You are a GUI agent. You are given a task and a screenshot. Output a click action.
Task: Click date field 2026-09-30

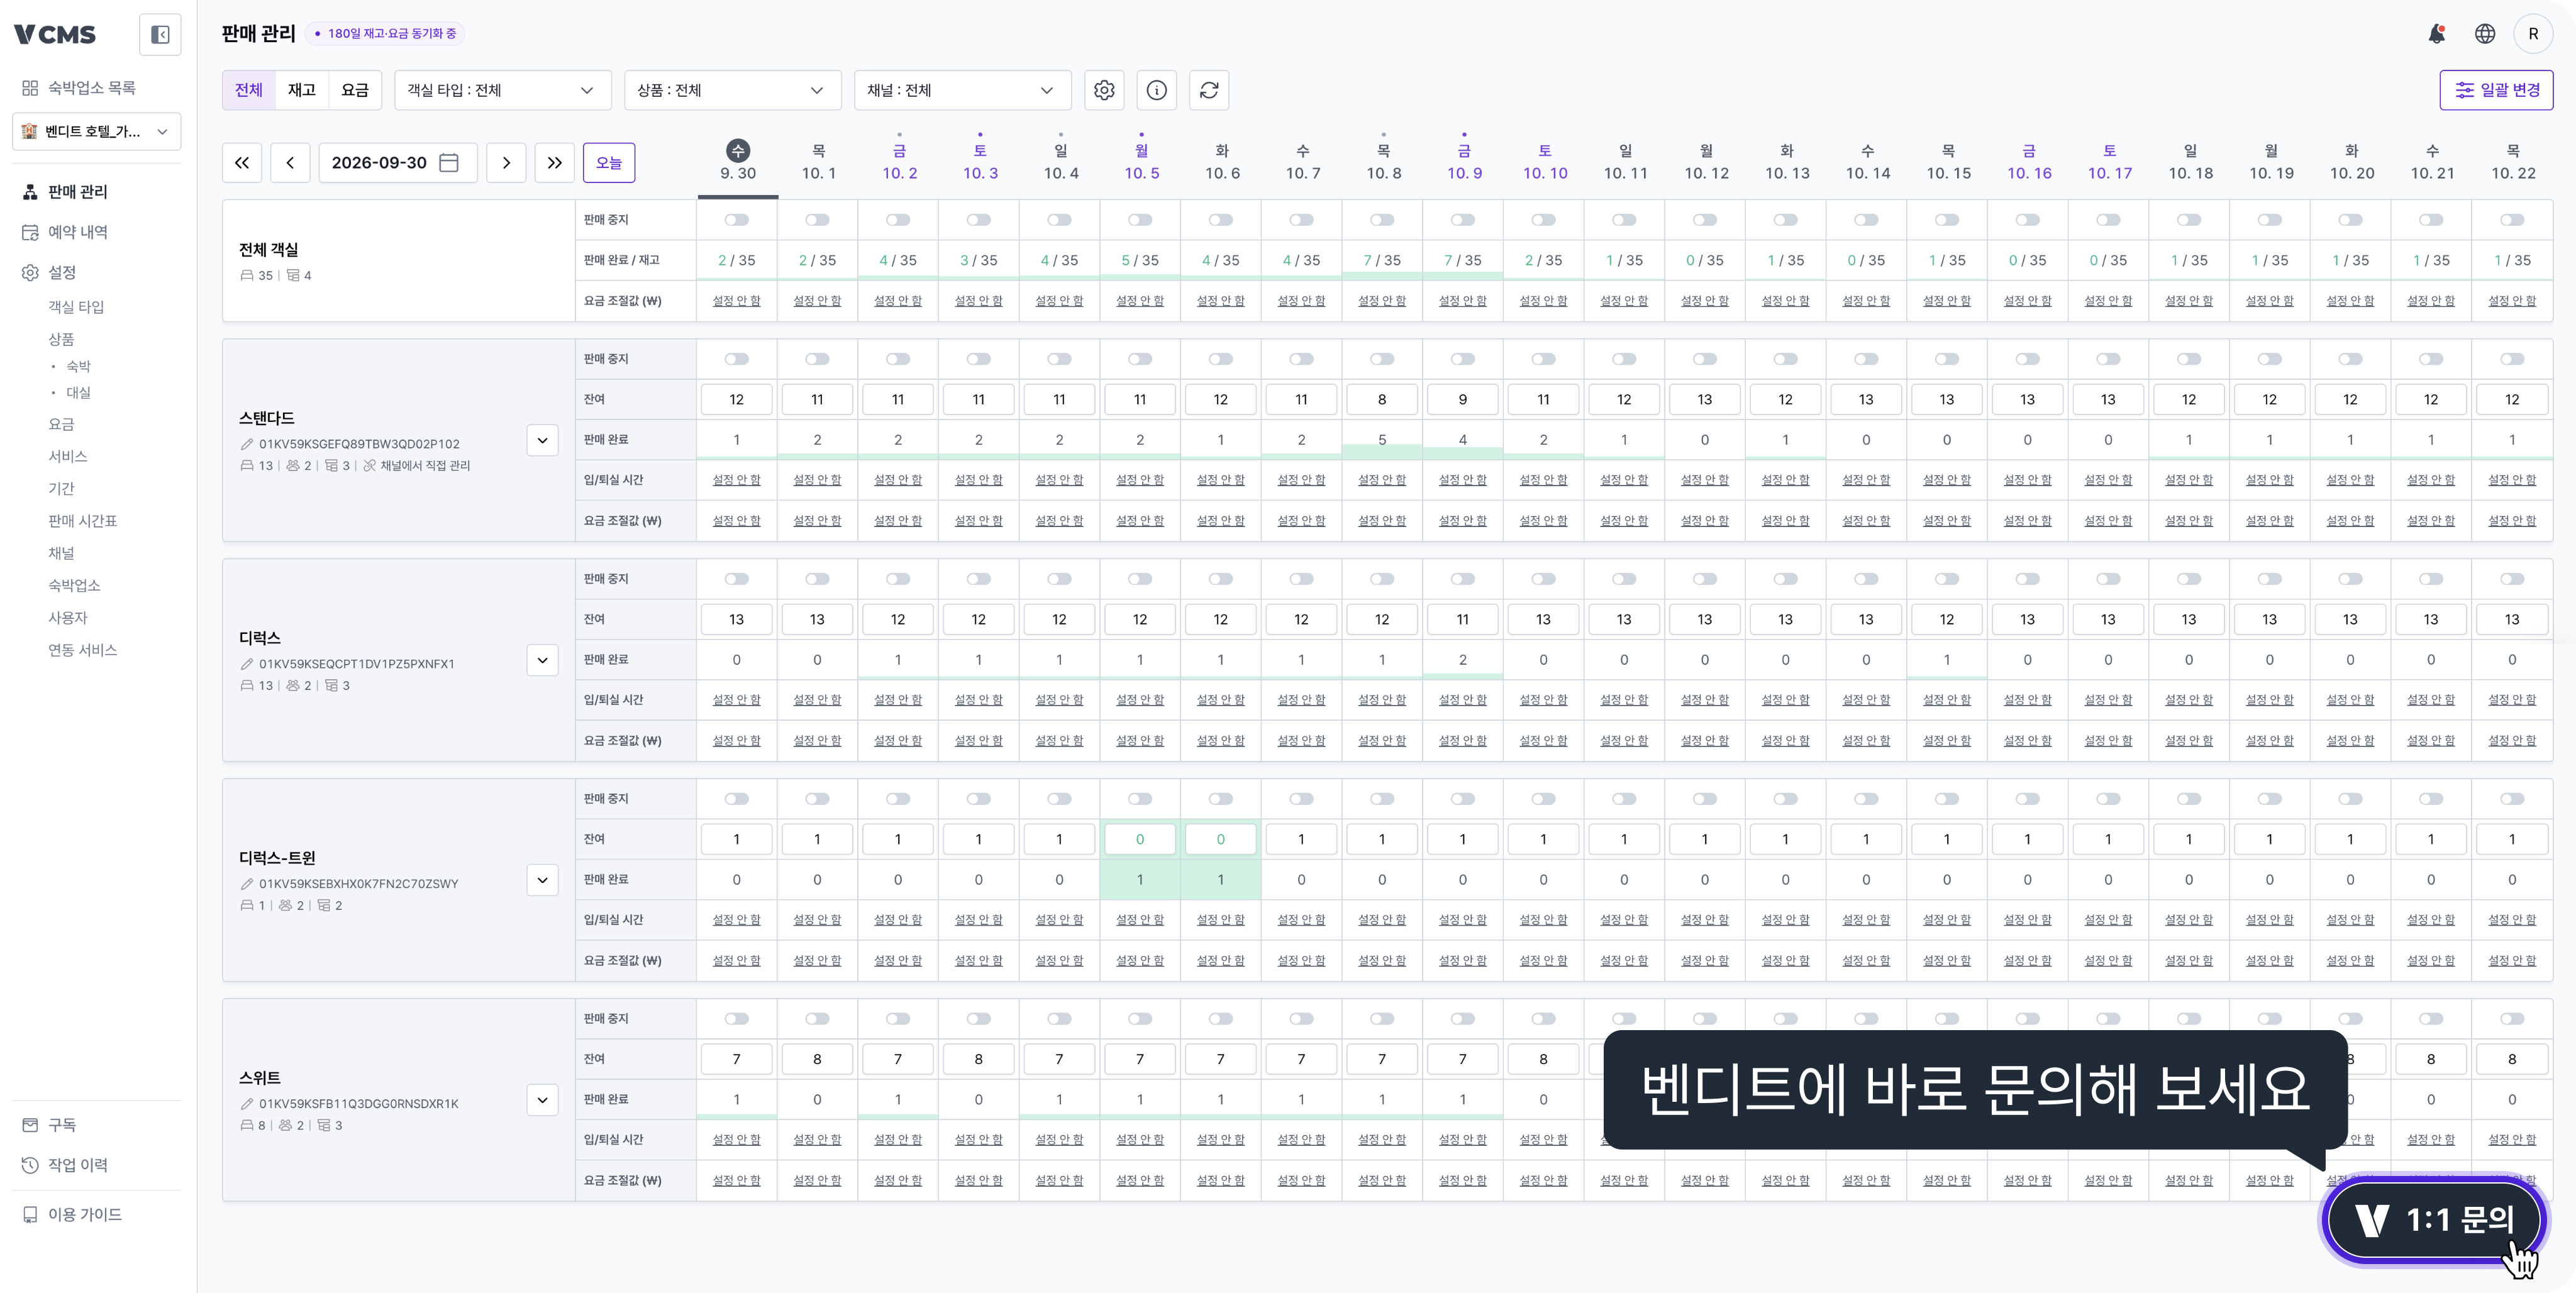click(x=397, y=163)
